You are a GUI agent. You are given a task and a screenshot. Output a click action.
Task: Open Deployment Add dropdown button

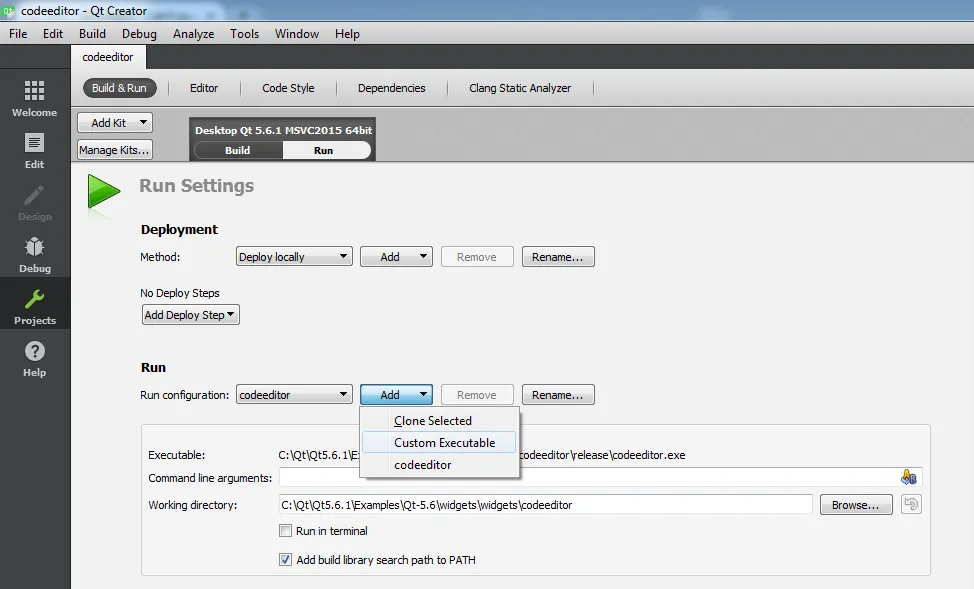(396, 257)
